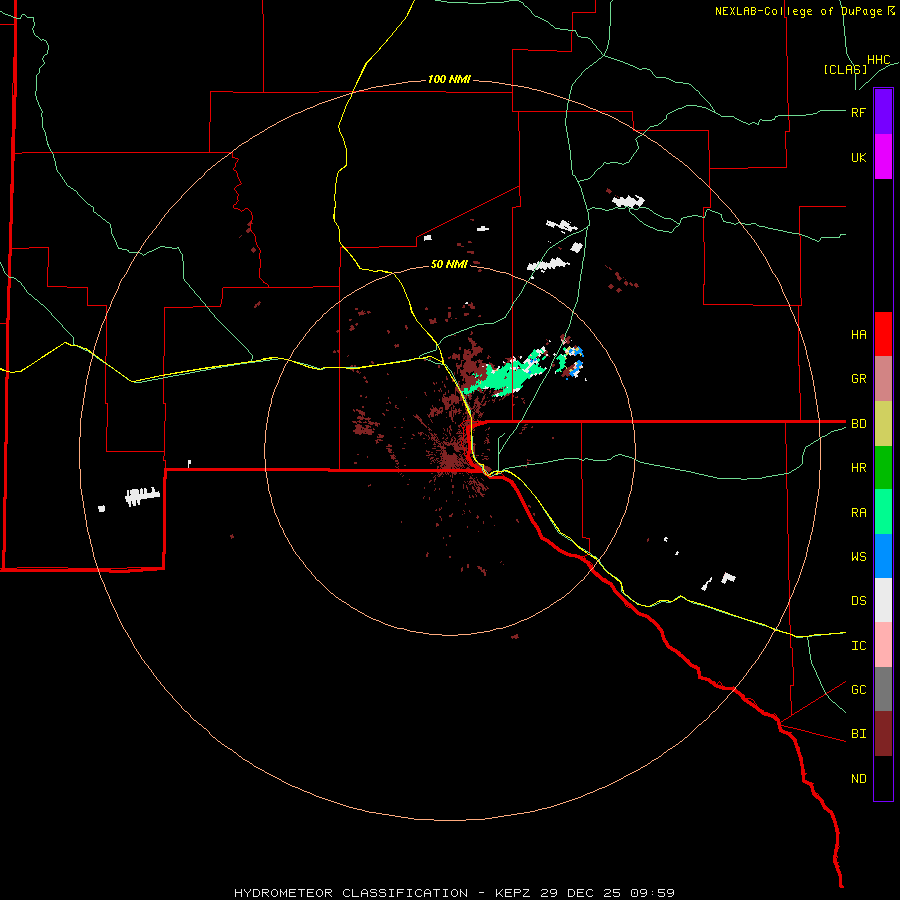This screenshot has width=900, height=900.
Task: Click the HA legend label
Action: coord(858,335)
